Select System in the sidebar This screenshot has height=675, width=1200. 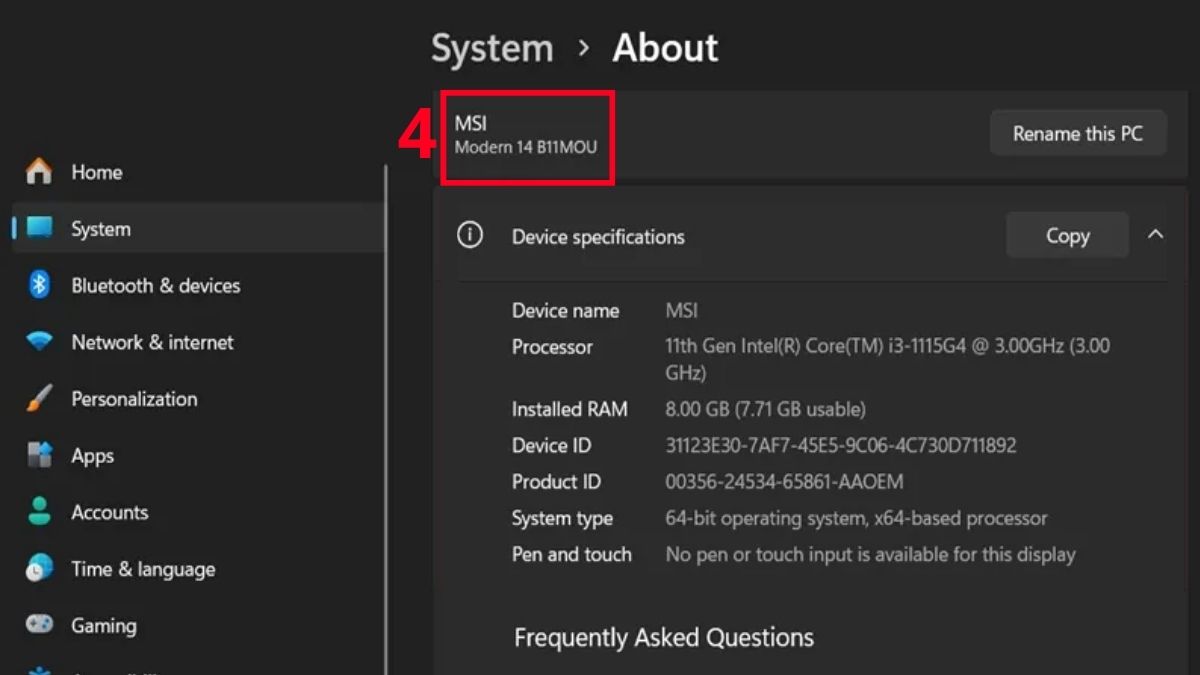[198, 228]
